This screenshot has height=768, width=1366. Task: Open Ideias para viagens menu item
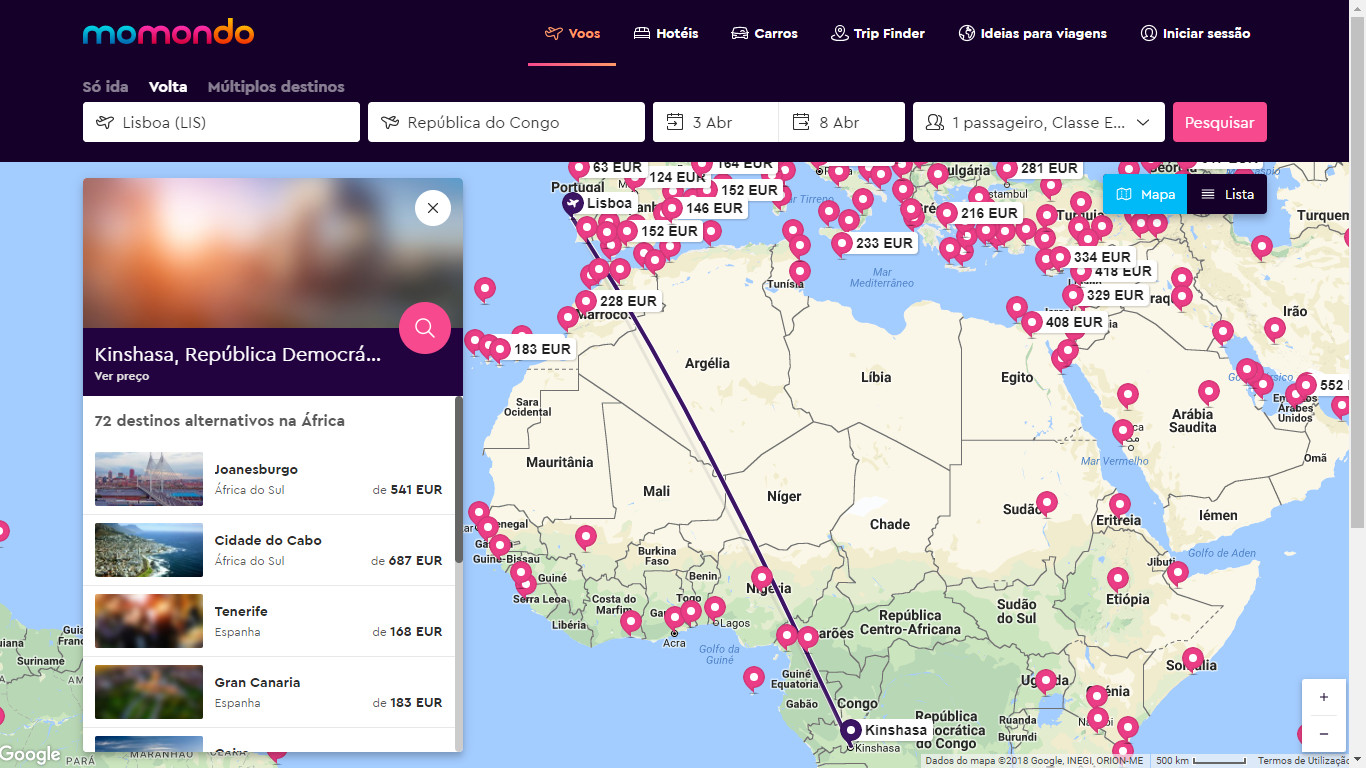tap(1032, 33)
